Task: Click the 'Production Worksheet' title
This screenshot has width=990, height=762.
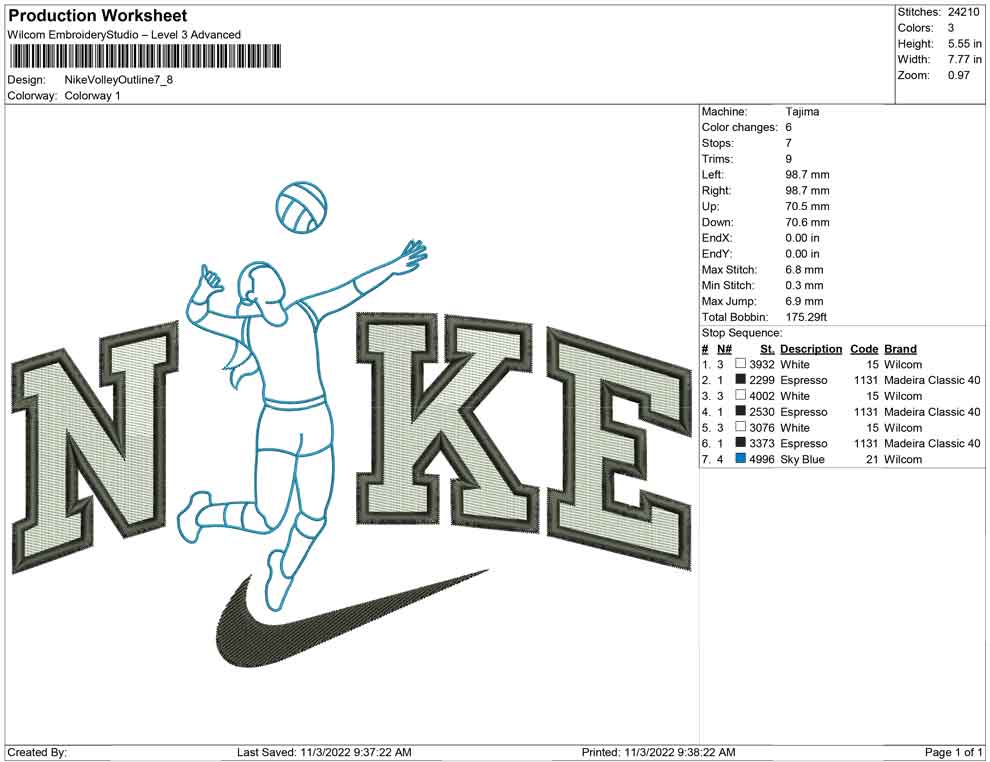Action: pyautogui.click(x=98, y=16)
